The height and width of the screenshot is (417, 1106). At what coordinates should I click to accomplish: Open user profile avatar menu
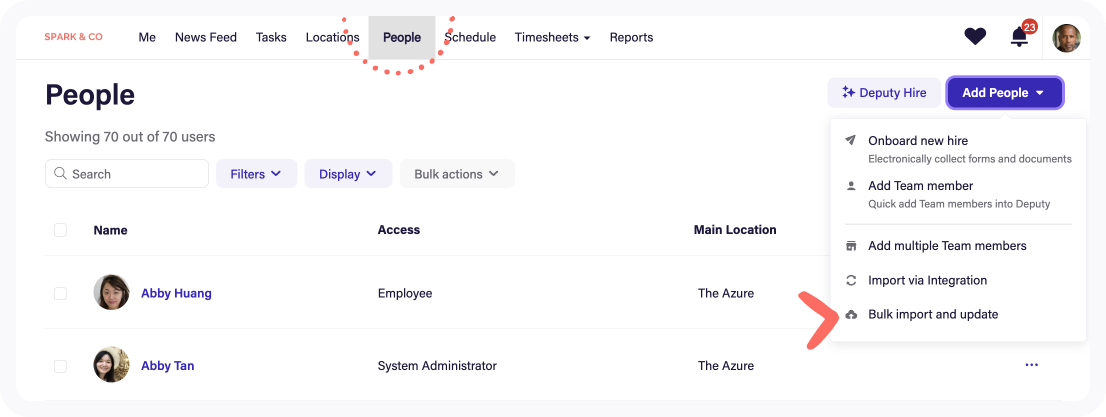pyautogui.click(x=1066, y=38)
